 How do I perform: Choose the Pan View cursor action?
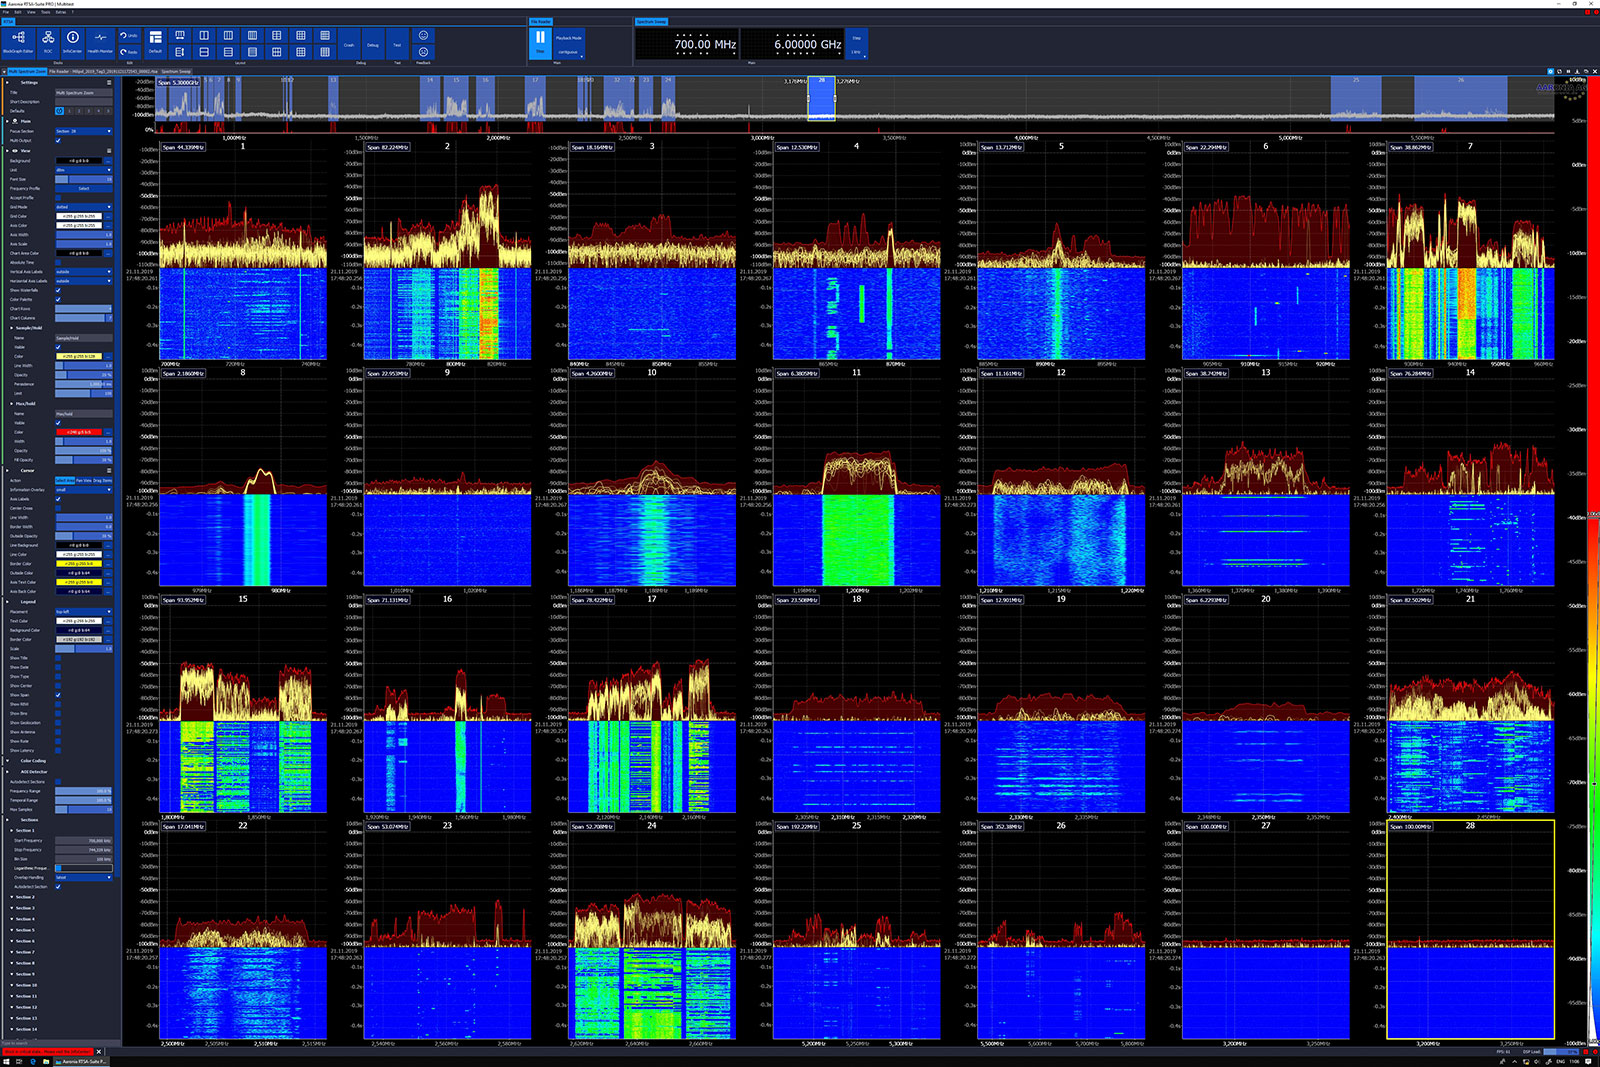click(x=84, y=480)
